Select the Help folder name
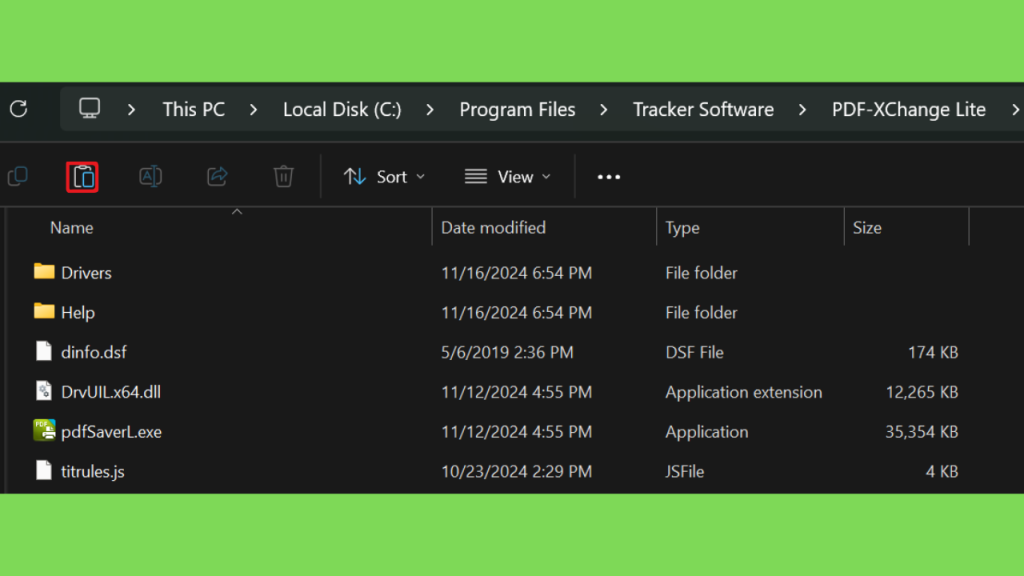Screen dimensions: 1024x576 (x=78, y=312)
